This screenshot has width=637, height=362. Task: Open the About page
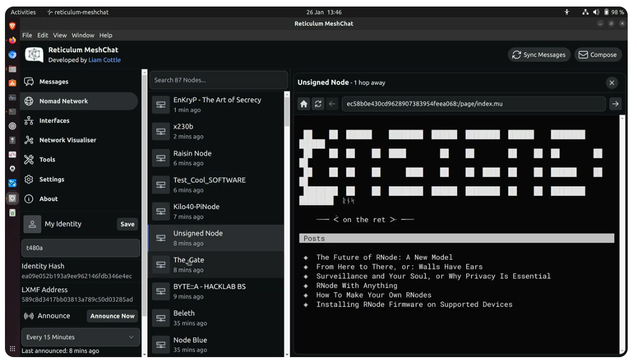point(79,199)
